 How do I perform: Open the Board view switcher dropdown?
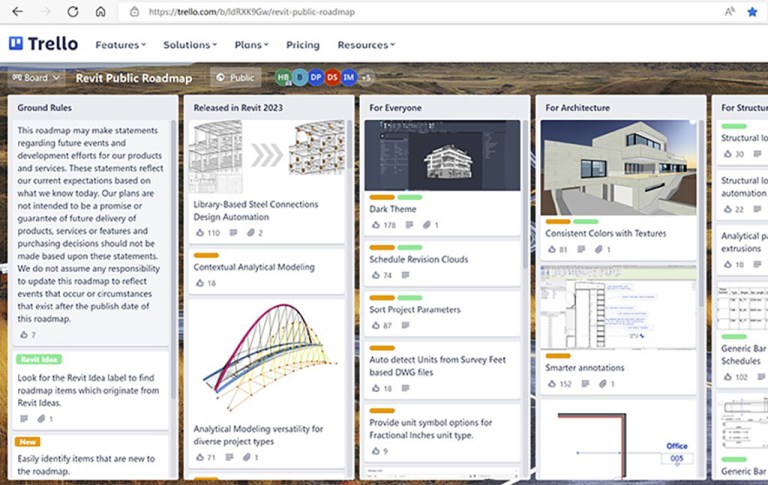coord(36,77)
